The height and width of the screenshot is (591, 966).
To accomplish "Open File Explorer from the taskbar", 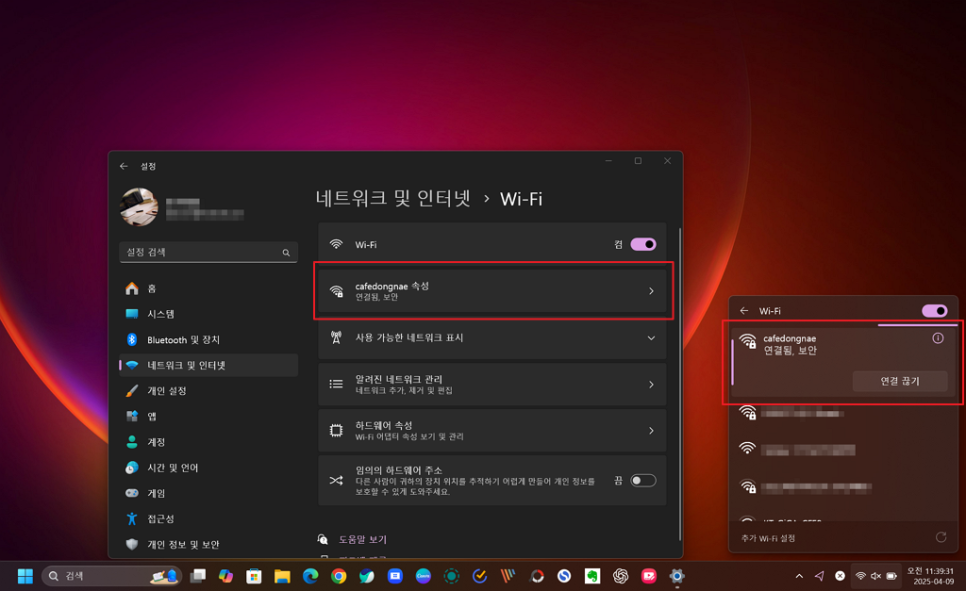I will pyautogui.click(x=282, y=576).
